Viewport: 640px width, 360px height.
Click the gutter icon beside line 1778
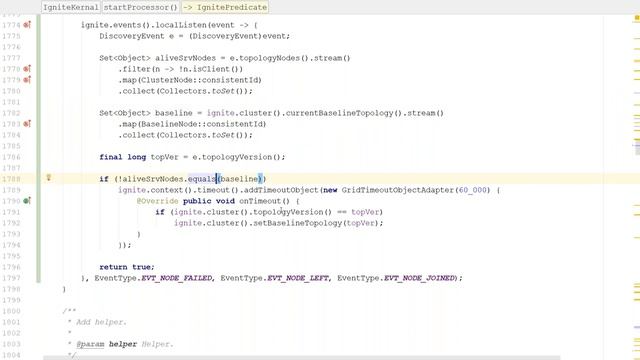(x=27, y=69)
